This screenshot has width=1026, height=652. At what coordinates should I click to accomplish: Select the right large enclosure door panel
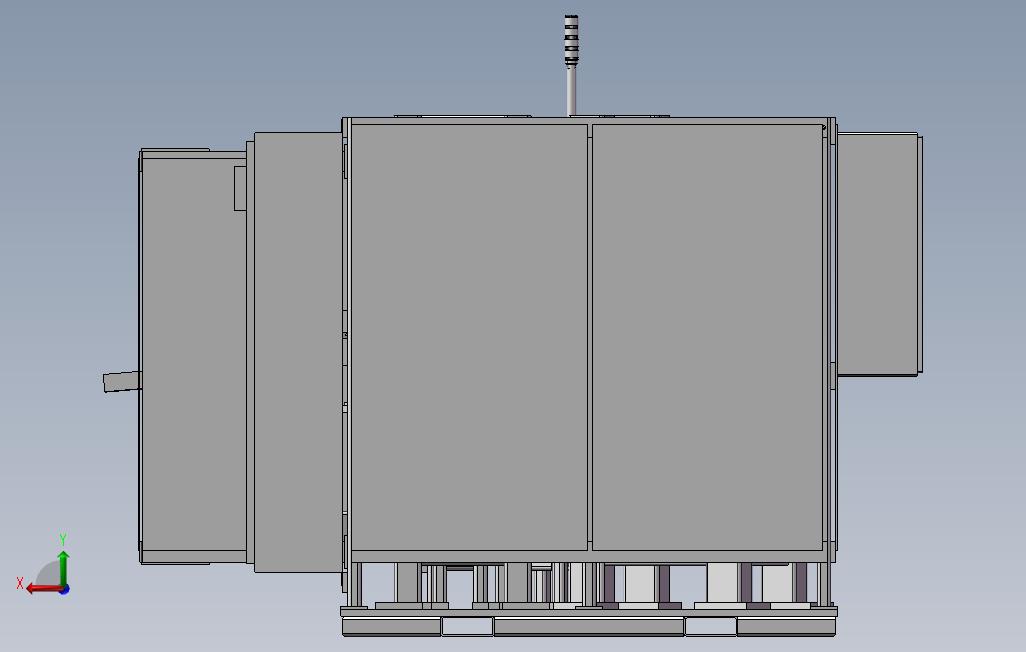(x=707, y=337)
